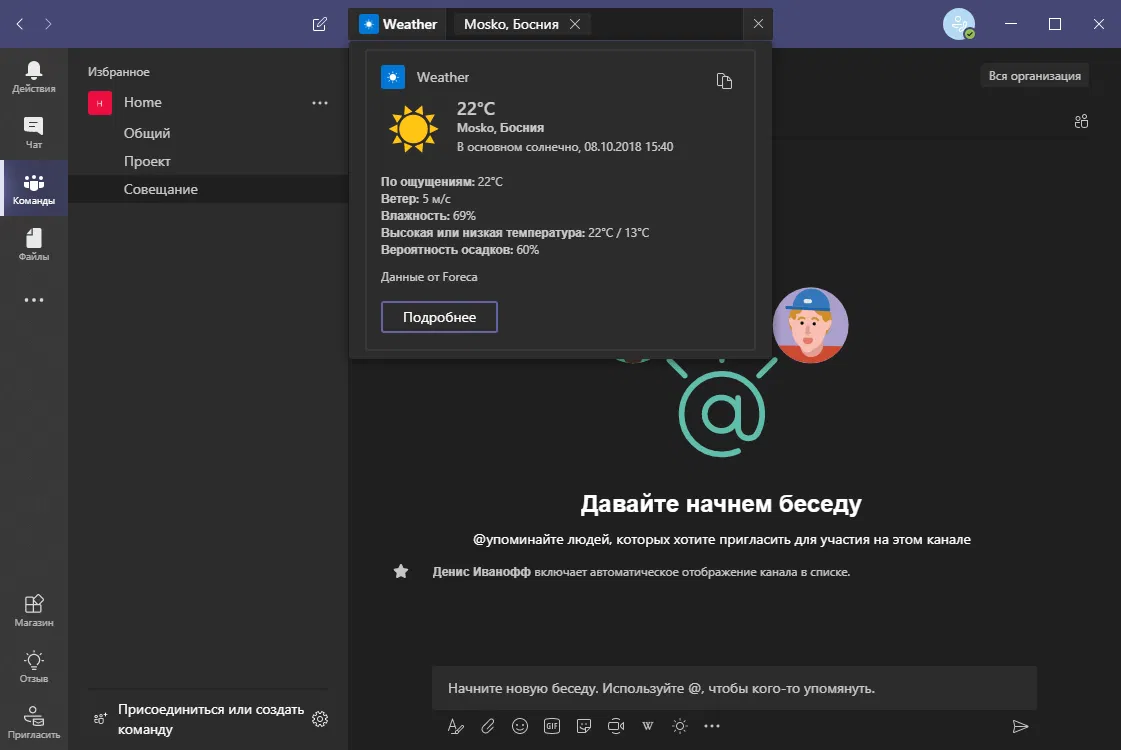Insert a GIF from the toolbar
This screenshot has width=1121, height=750.
[552, 726]
